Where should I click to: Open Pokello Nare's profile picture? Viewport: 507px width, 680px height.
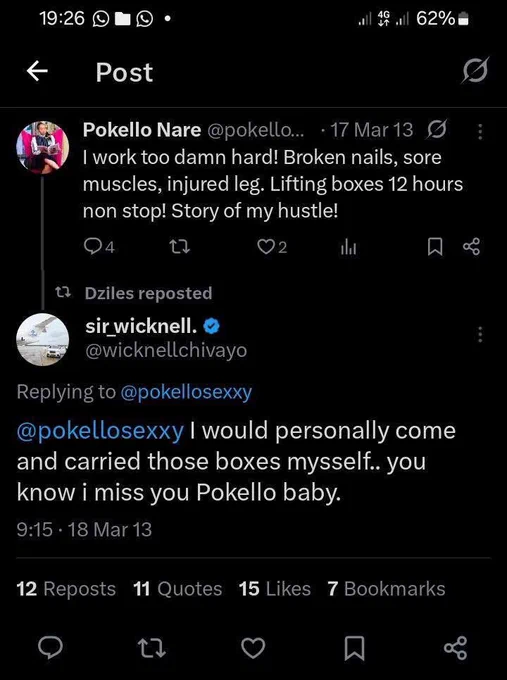[x=43, y=147]
